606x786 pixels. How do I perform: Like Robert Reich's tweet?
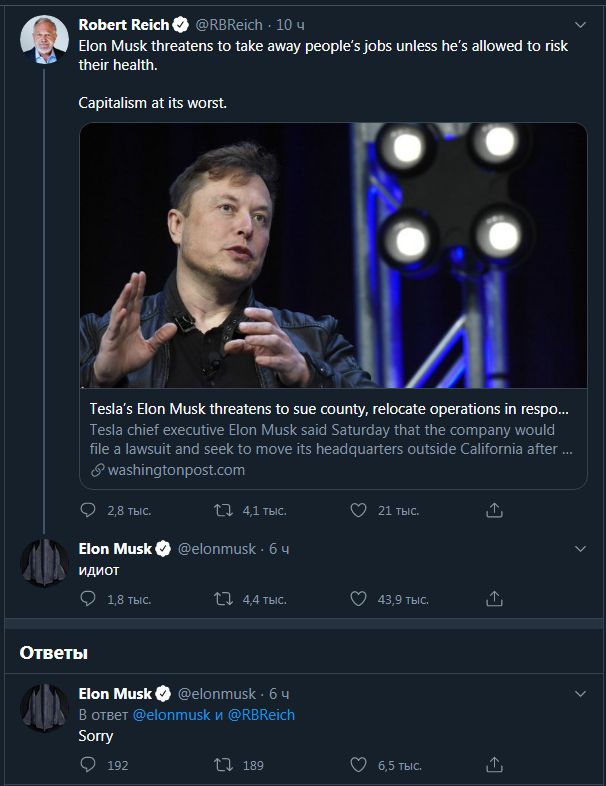[x=359, y=510]
